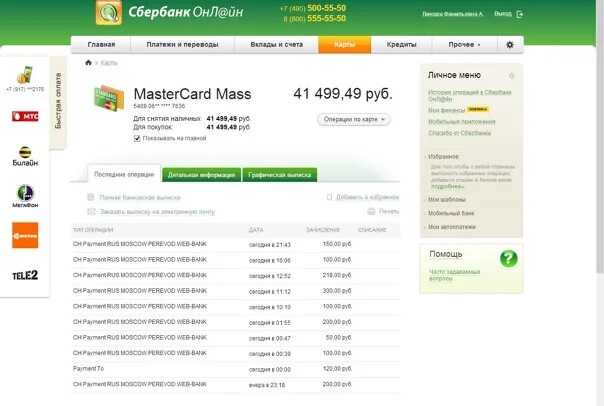
Task: Click the email statement order icon
Action: (91, 211)
